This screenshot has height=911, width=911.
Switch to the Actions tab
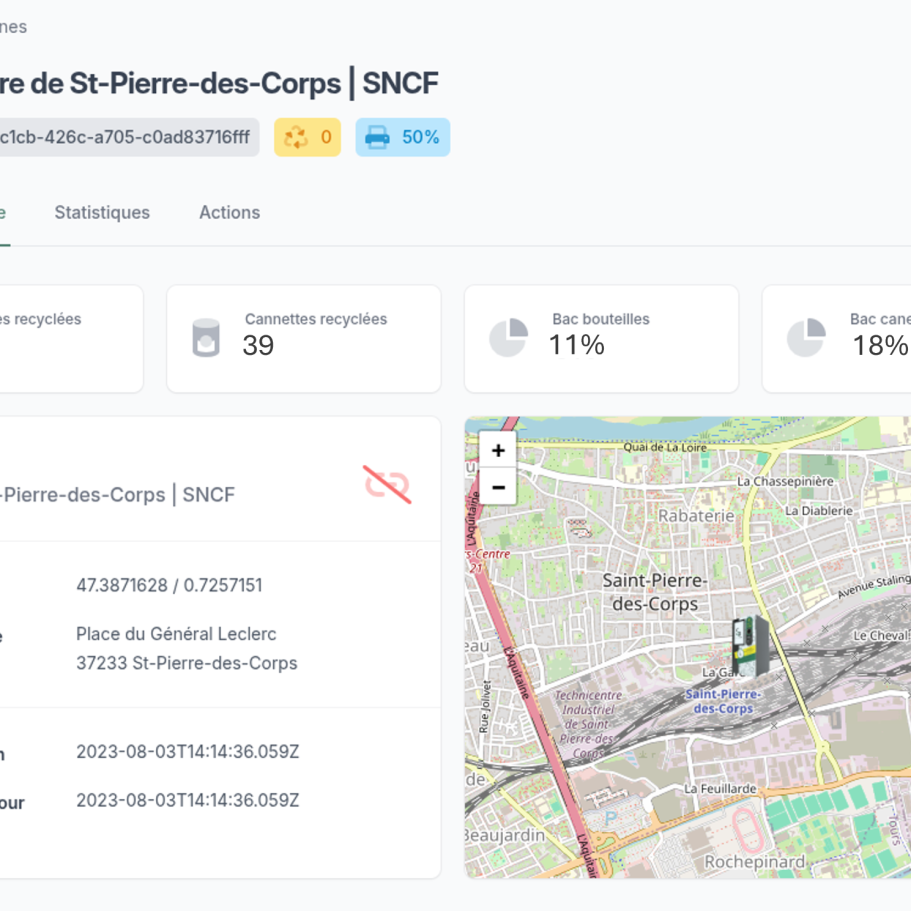229,212
